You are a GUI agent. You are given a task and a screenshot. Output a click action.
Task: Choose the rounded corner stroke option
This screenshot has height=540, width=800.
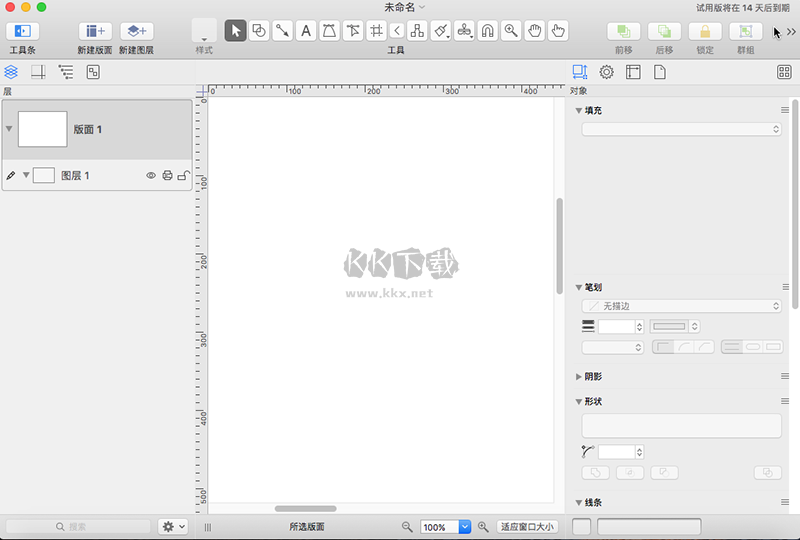pyautogui.click(x=684, y=347)
